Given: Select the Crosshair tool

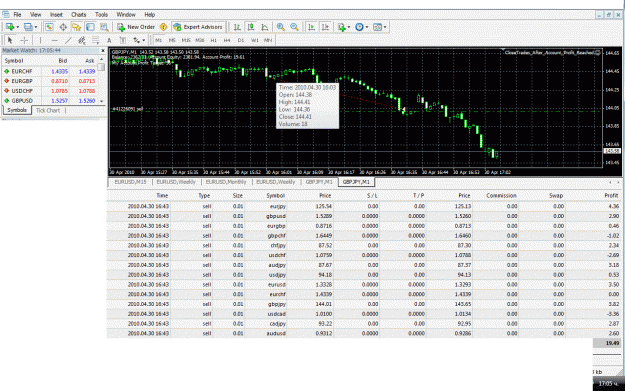Looking at the screenshot, I should point(24,40).
